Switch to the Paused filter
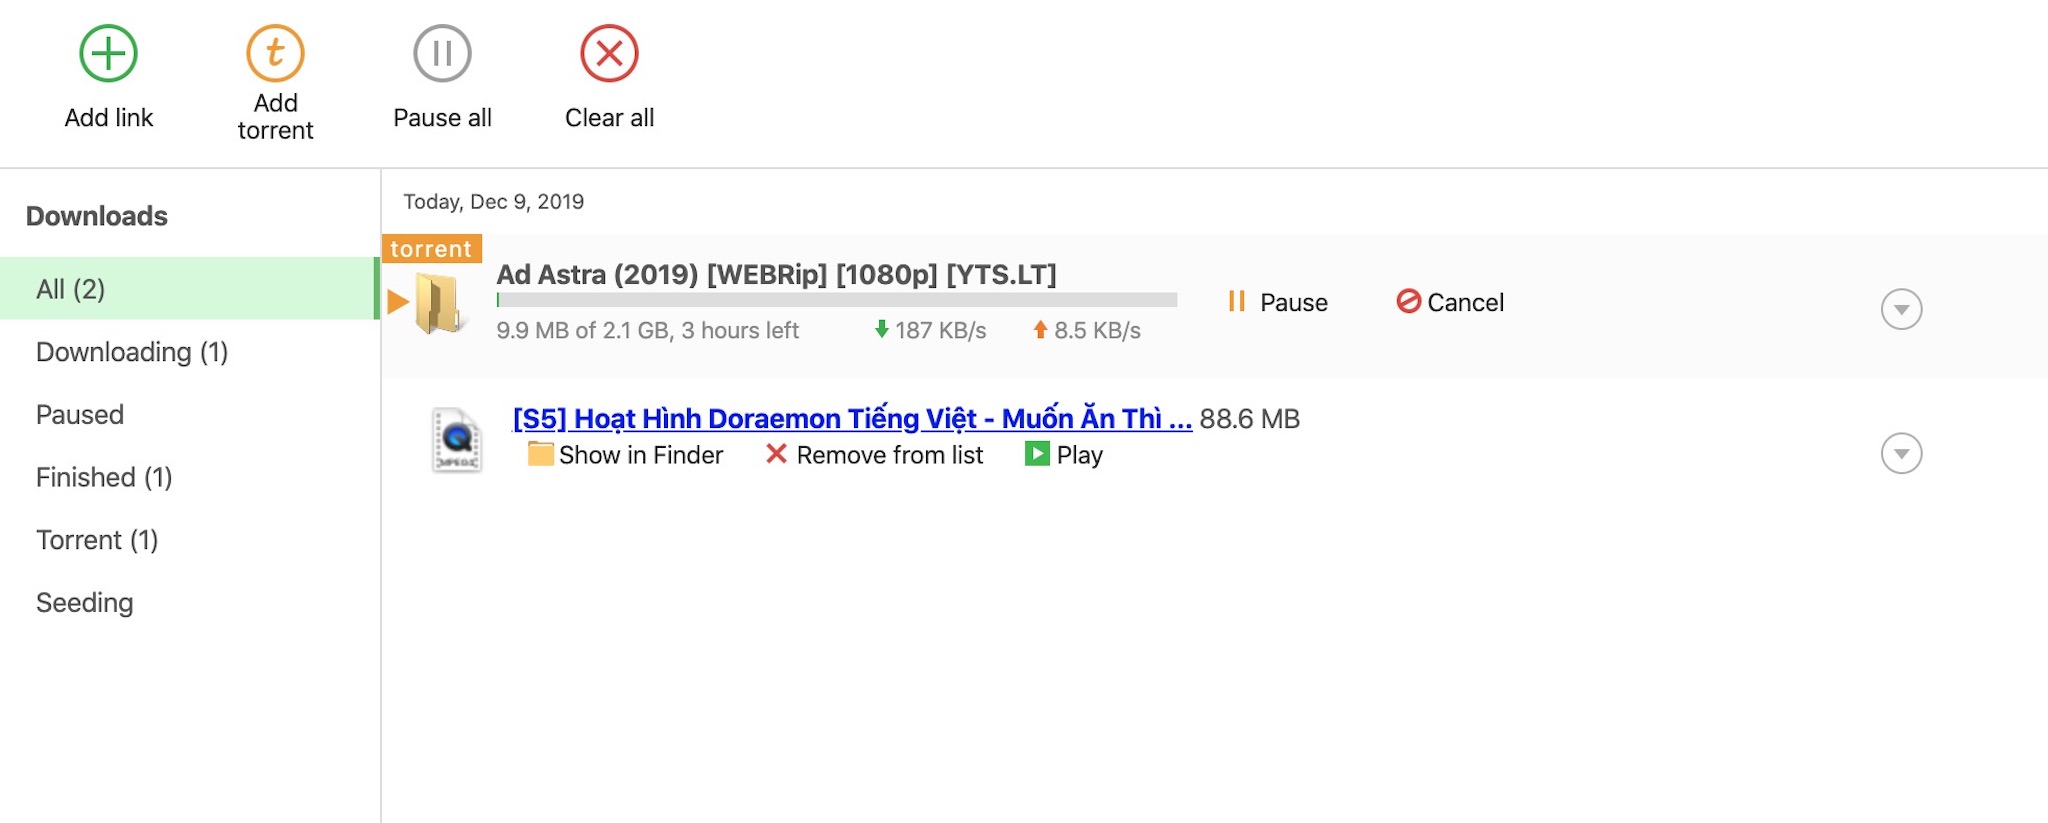Image resolution: width=2048 pixels, height=823 pixels. pyautogui.click(x=80, y=415)
